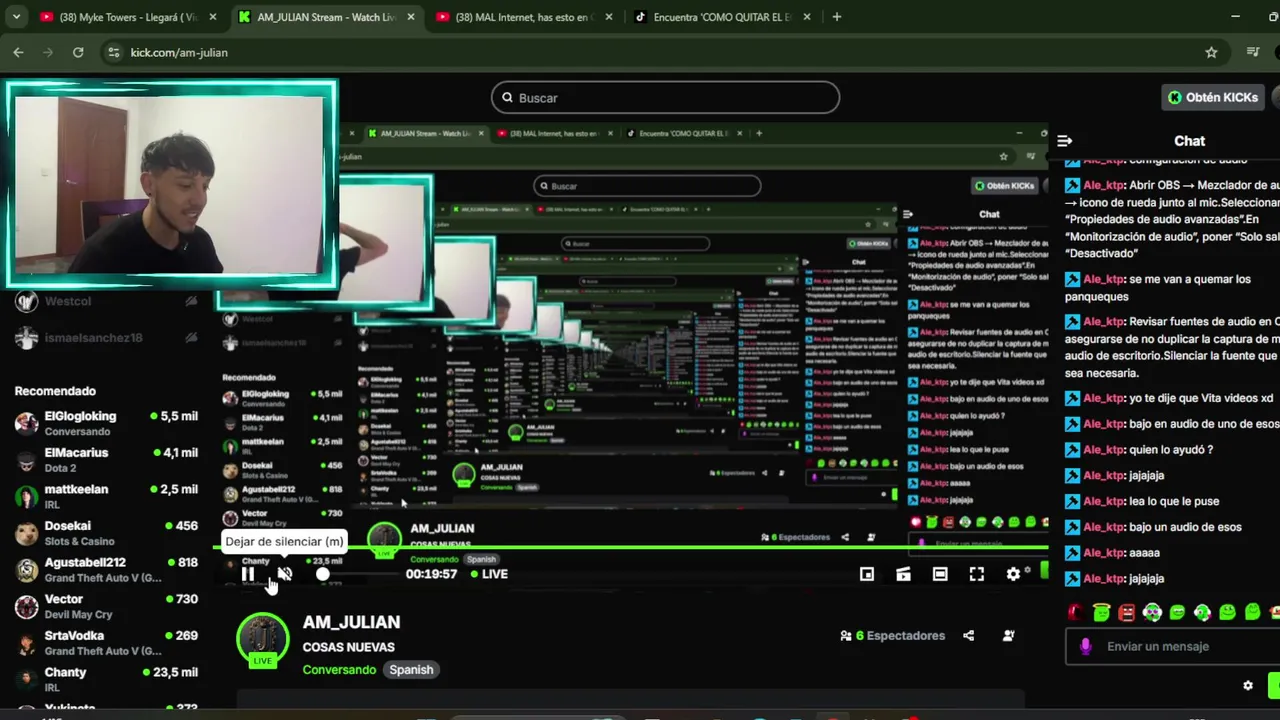This screenshot has width=1280, height=720.
Task: Enable picture-in-picture mini player
Action: pos(867,574)
